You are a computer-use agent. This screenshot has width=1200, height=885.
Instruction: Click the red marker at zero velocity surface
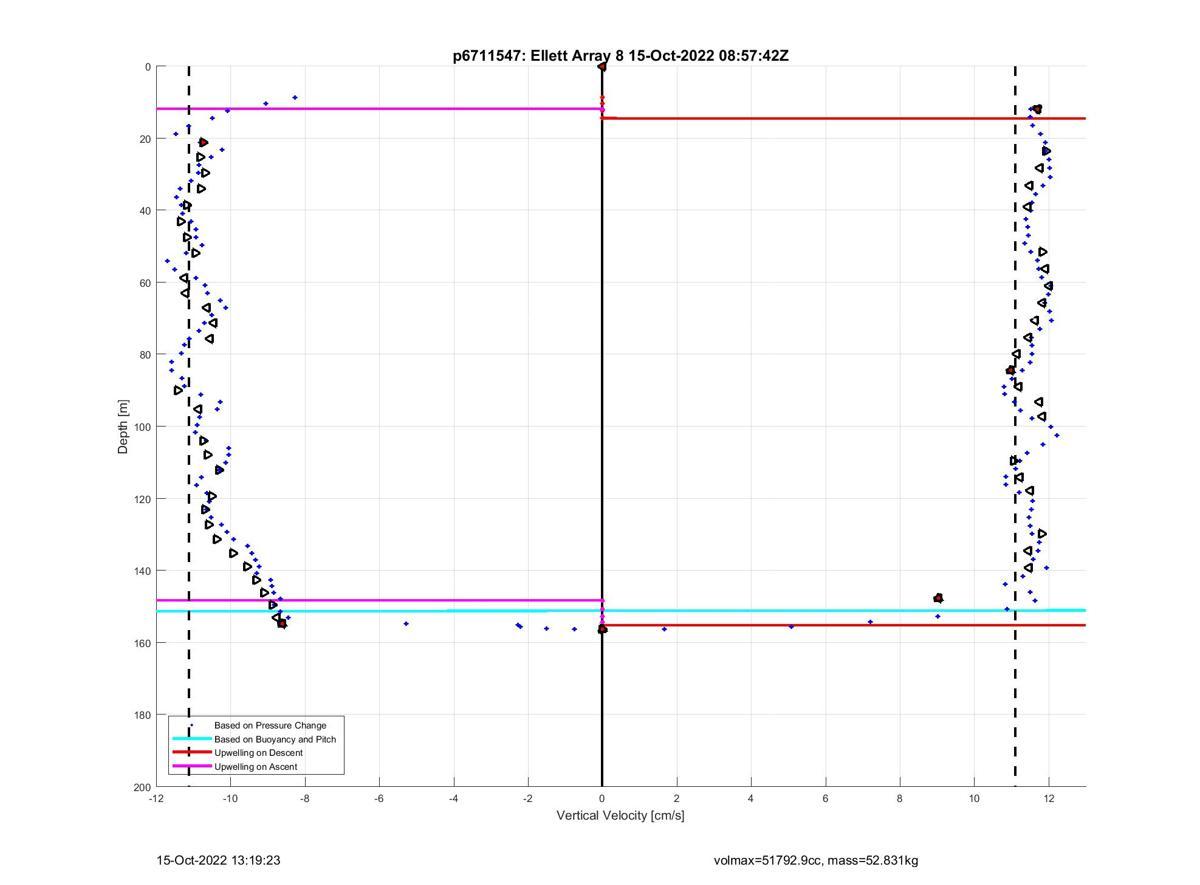602,67
